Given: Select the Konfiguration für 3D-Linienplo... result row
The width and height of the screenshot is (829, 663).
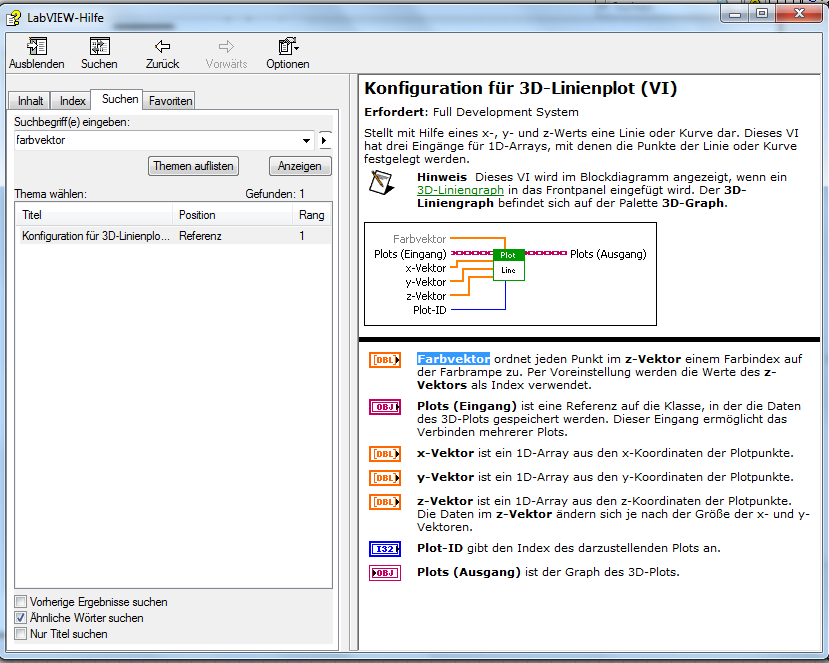Looking at the screenshot, I should click(x=173, y=236).
